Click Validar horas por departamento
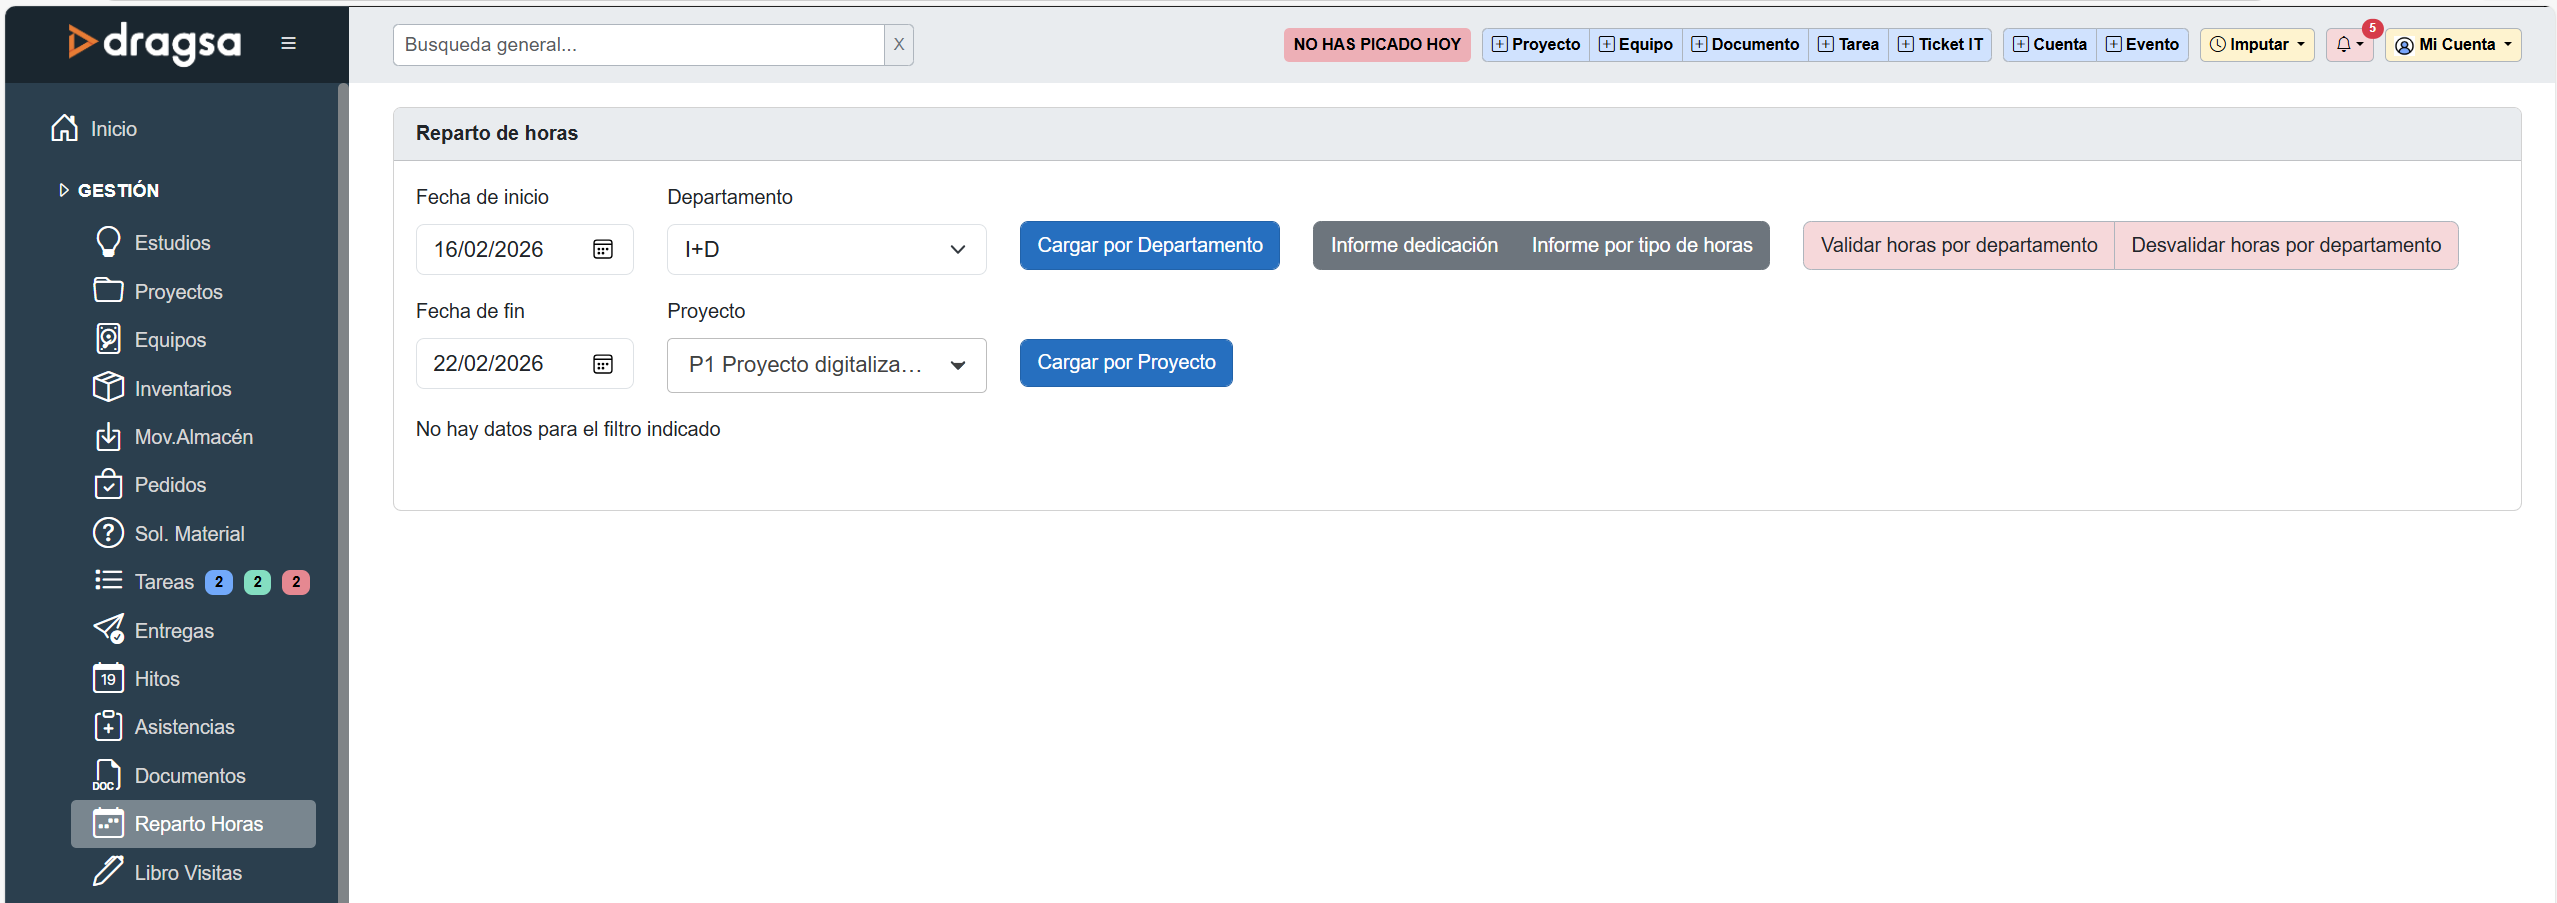 [x=1958, y=246]
